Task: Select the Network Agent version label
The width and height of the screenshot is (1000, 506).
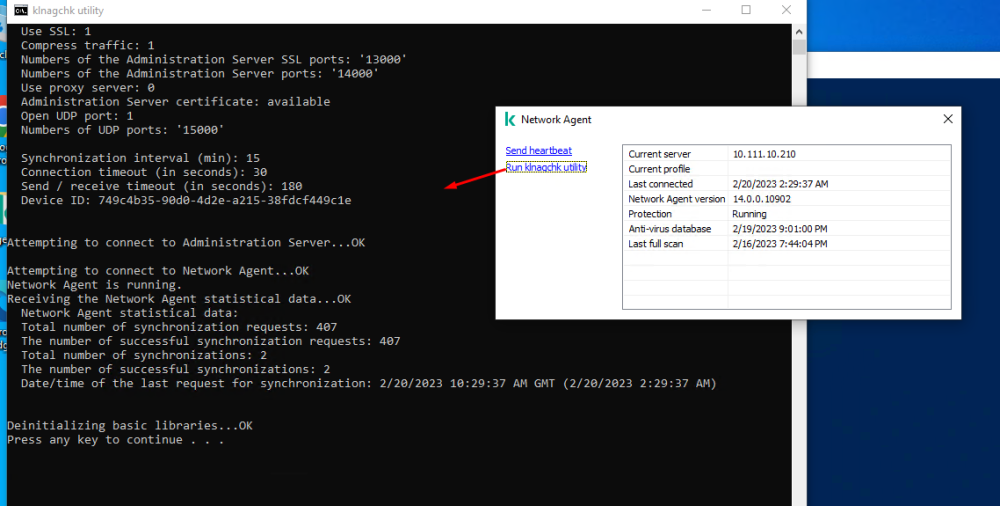Action: (x=677, y=199)
